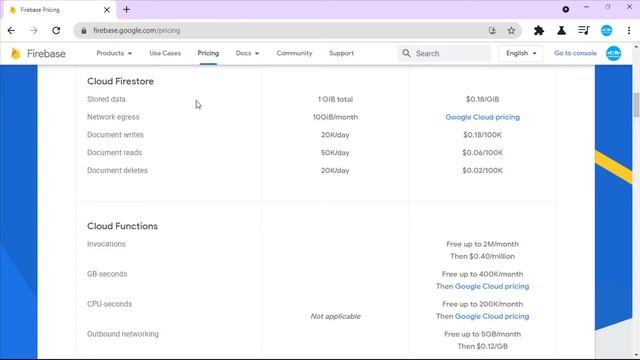Click the Invocations row label

pyautogui.click(x=106, y=244)
